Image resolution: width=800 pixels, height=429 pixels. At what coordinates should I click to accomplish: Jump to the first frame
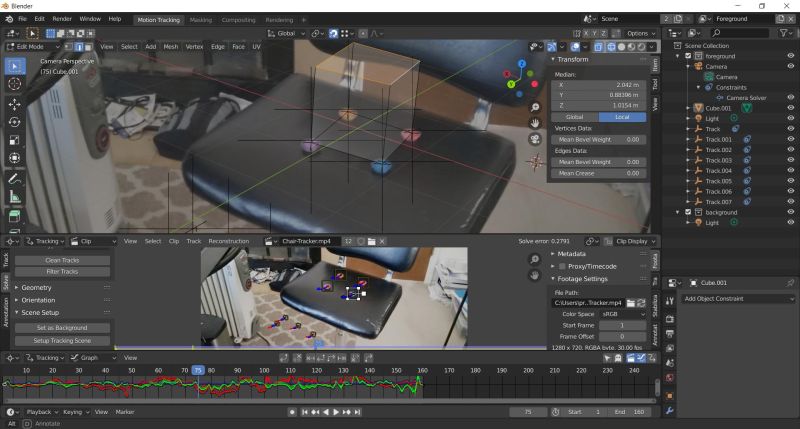pos(305,412)
